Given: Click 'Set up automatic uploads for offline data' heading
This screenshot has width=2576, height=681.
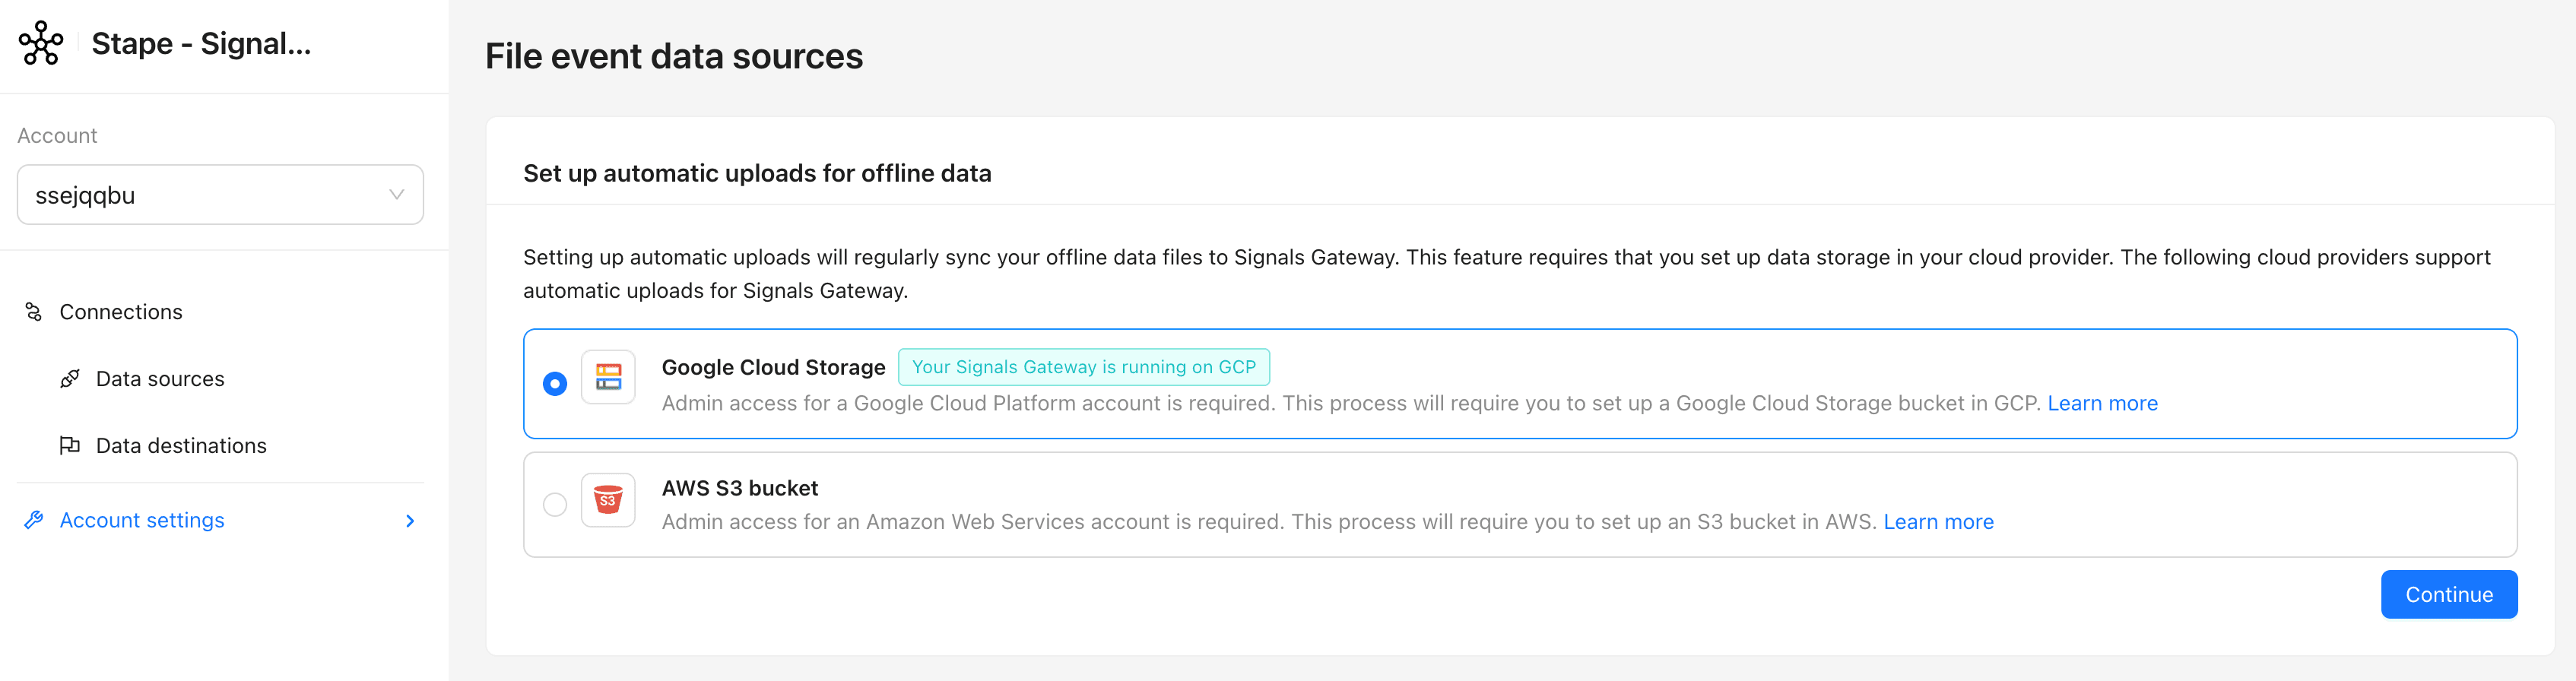Looking at the screenshot, I should pos(757,174).
